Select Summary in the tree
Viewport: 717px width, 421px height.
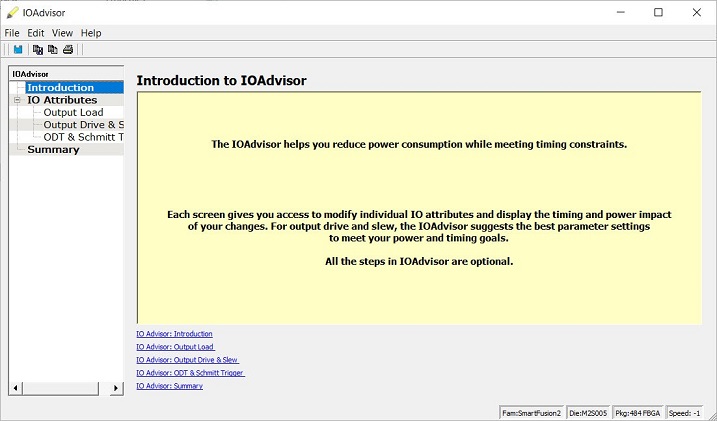53,150
